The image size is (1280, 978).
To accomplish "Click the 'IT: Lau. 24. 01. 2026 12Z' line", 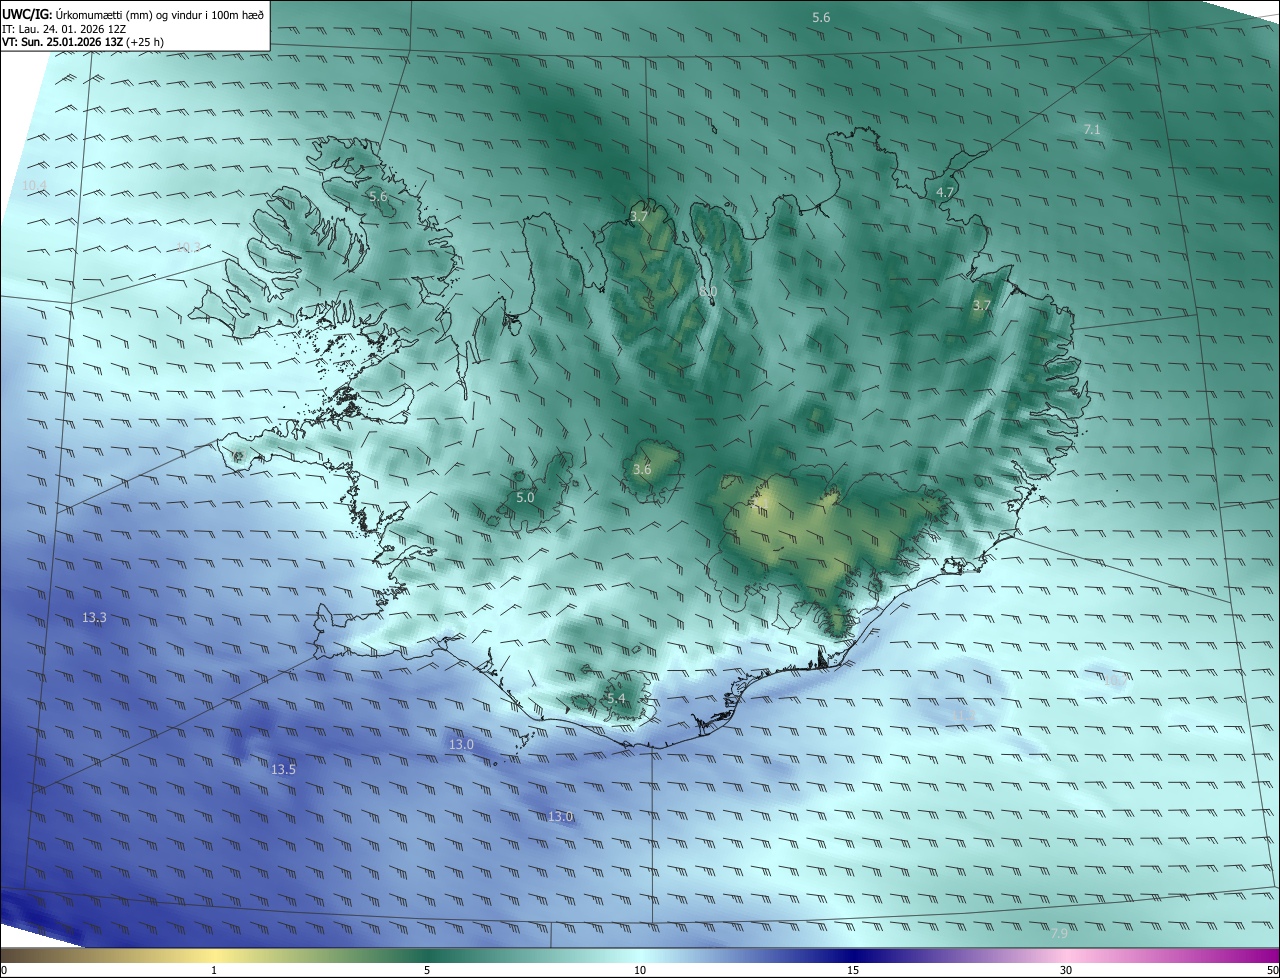I will 63,29.
